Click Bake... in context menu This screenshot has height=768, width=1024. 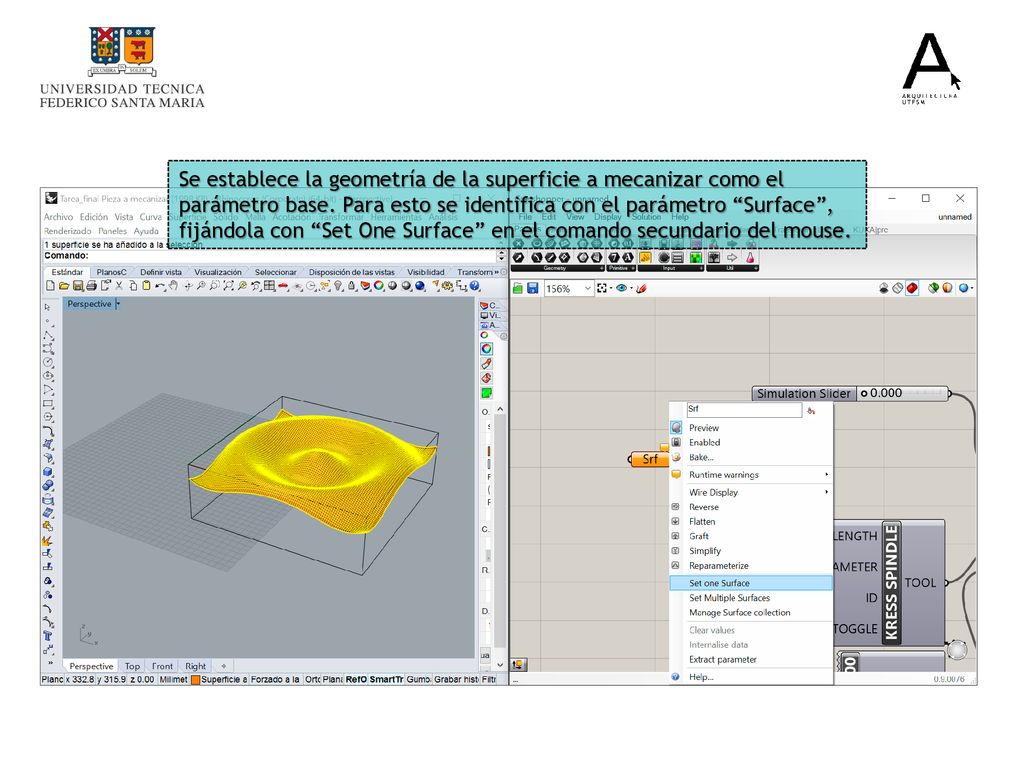(x=751, y=457)
